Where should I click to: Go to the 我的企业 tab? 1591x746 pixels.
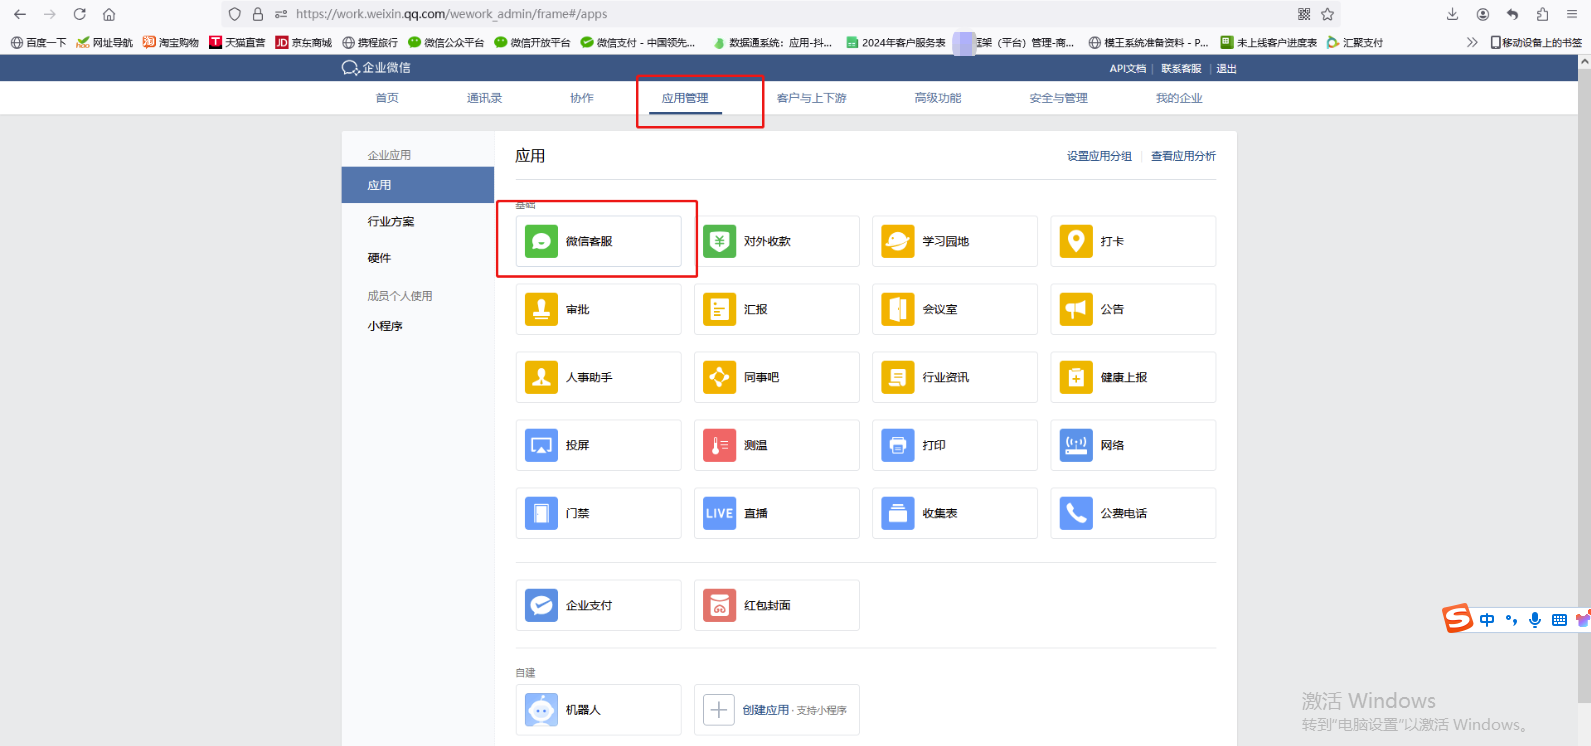click(x=1178, y=98)
